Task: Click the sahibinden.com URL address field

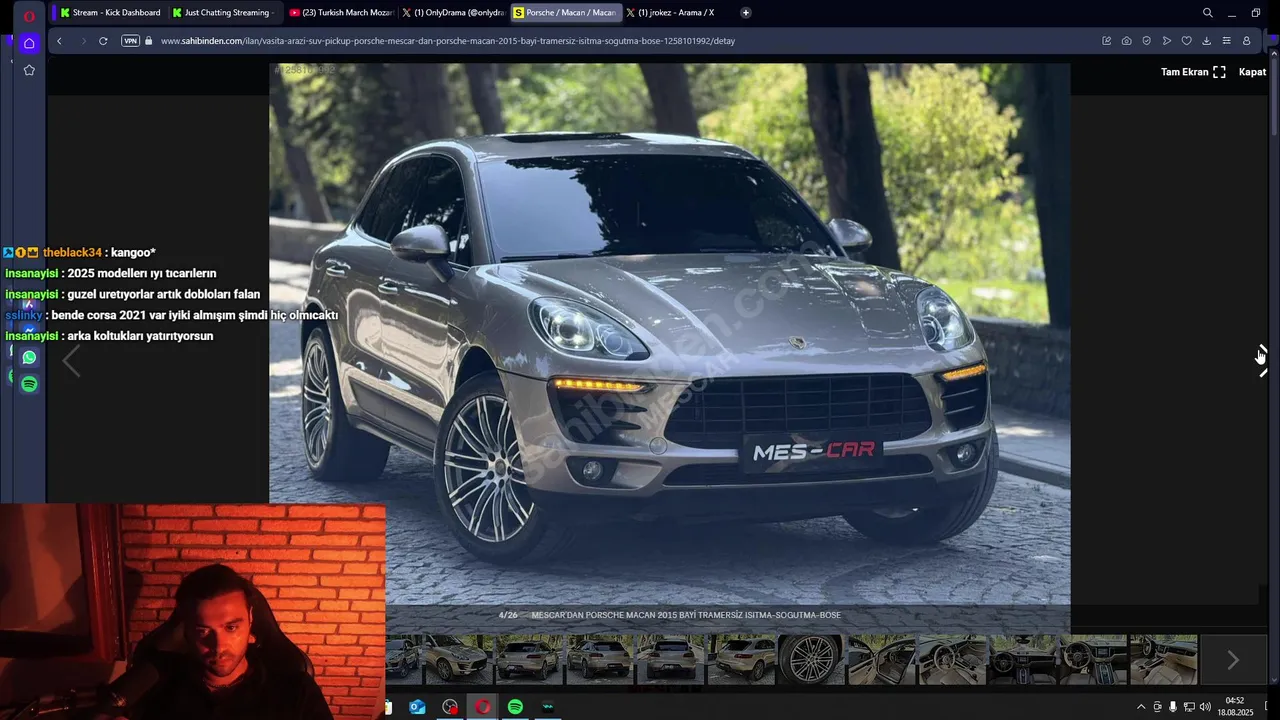Action: [x=447, y=41]
